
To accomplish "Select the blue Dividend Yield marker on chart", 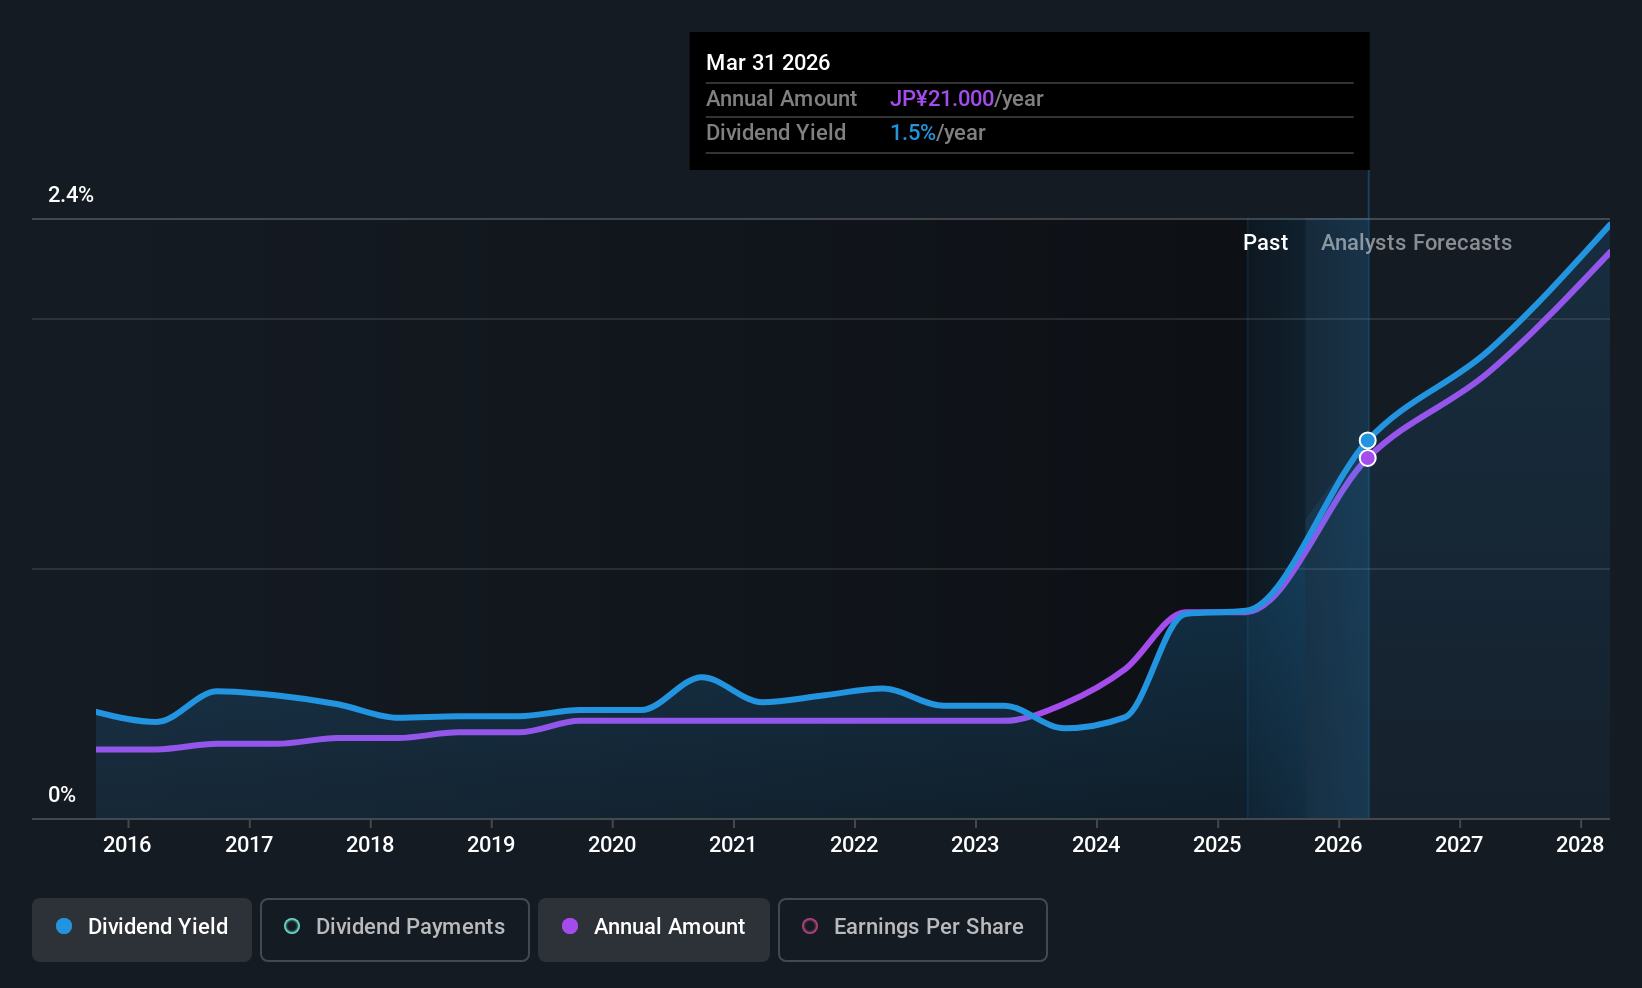I will pyautogui.click(x=1366, y=440).
